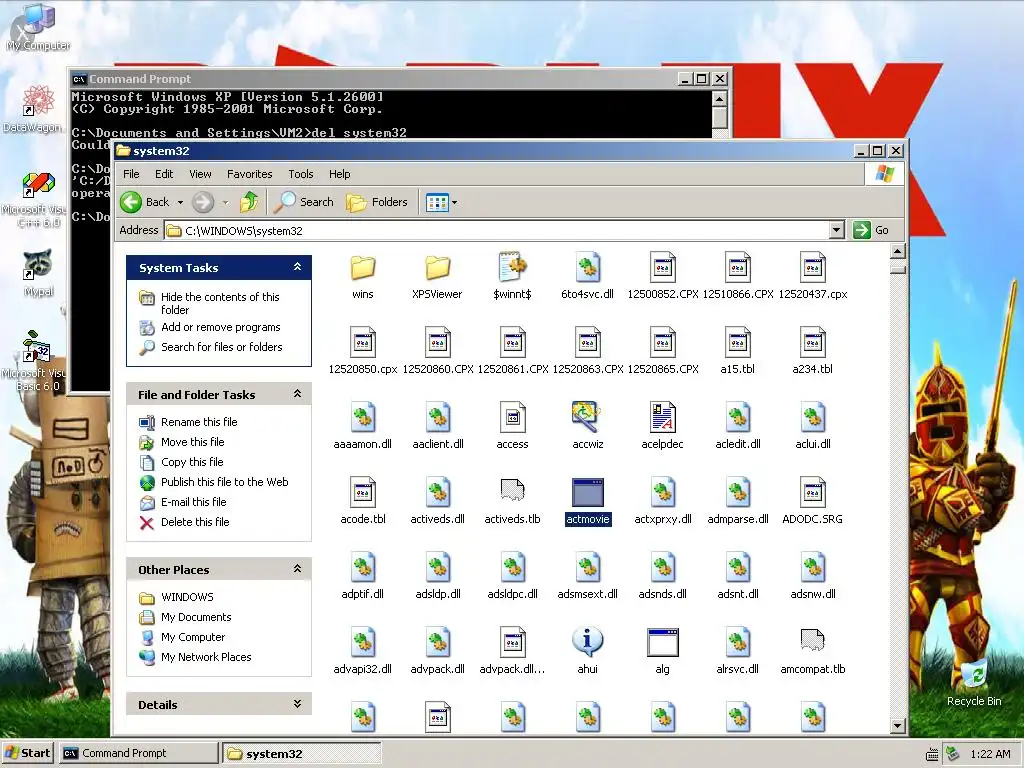Select the accwiz program icon
This screenshot has width=1024, height=768.
coord(586,417)
